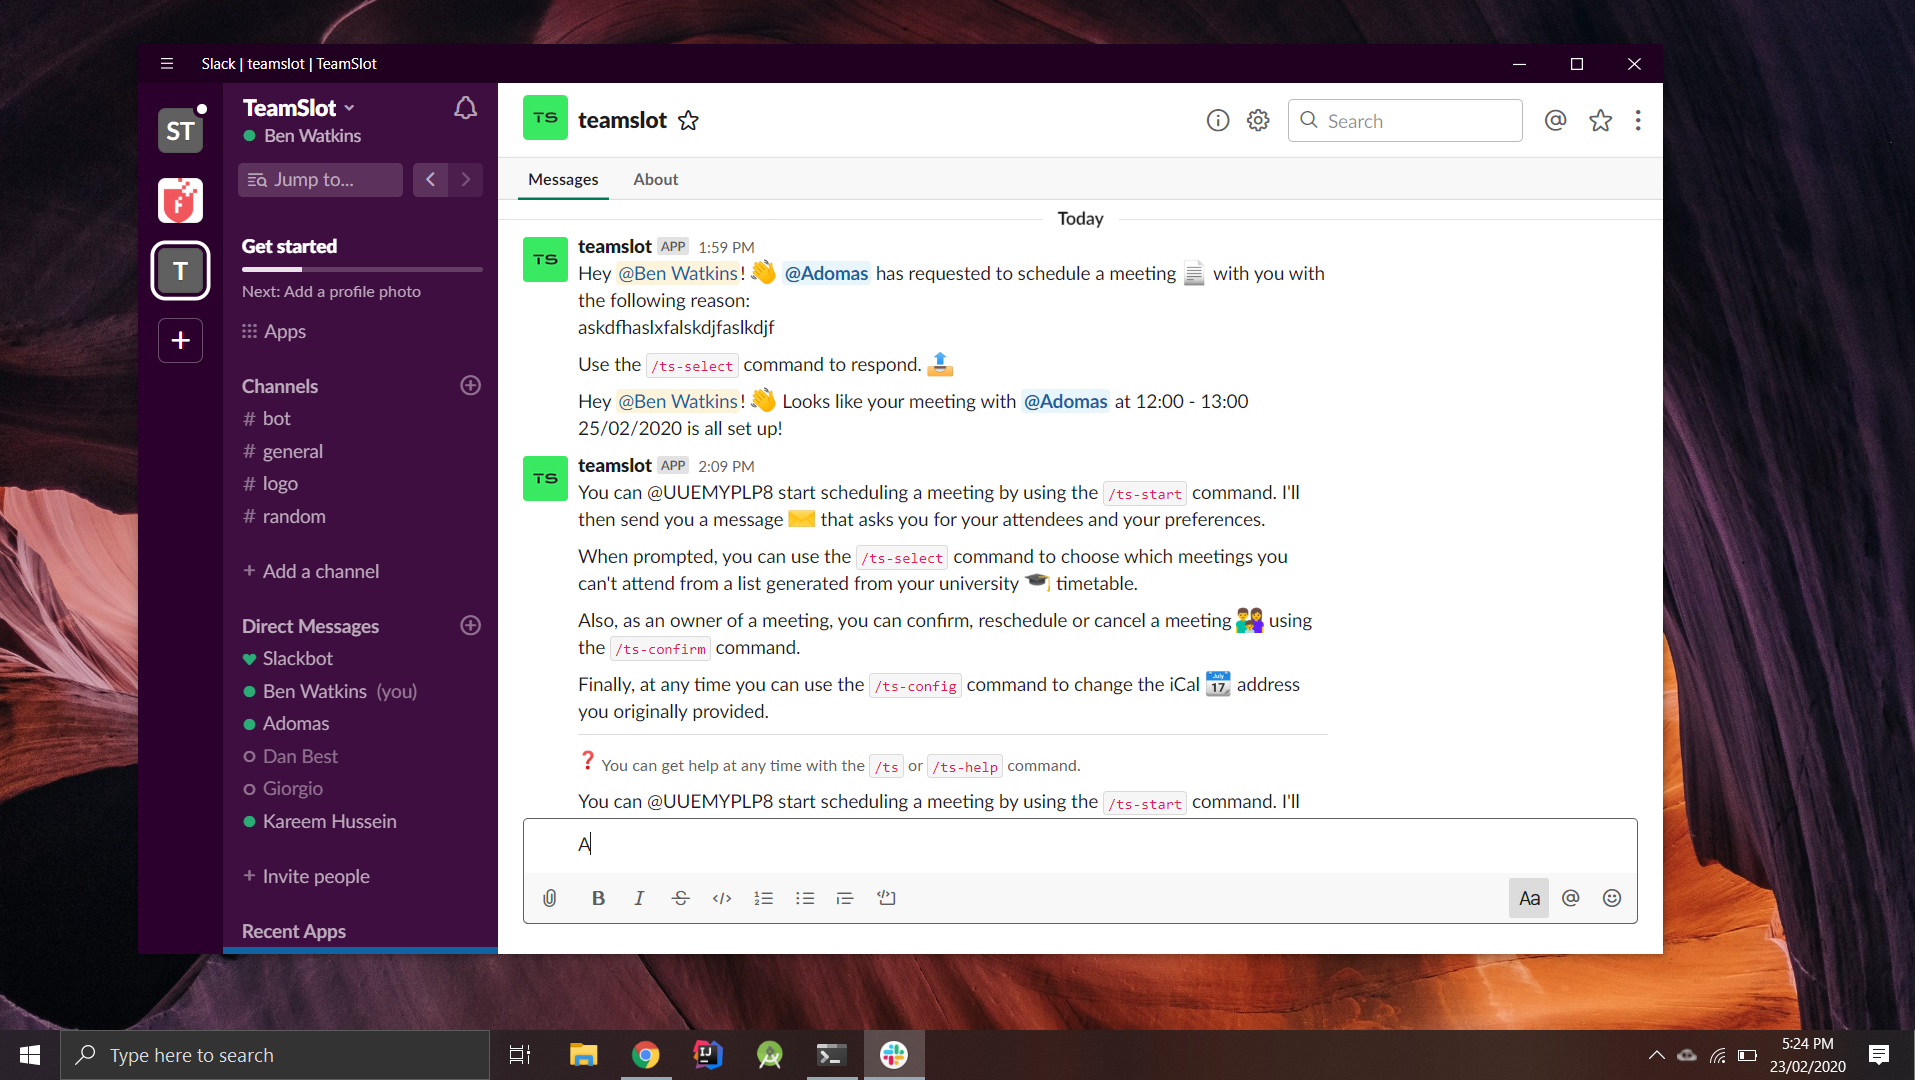Toggle strikethrough formatting in composer
Viewport: 1915px width, 1080px height.
point(680,898)
